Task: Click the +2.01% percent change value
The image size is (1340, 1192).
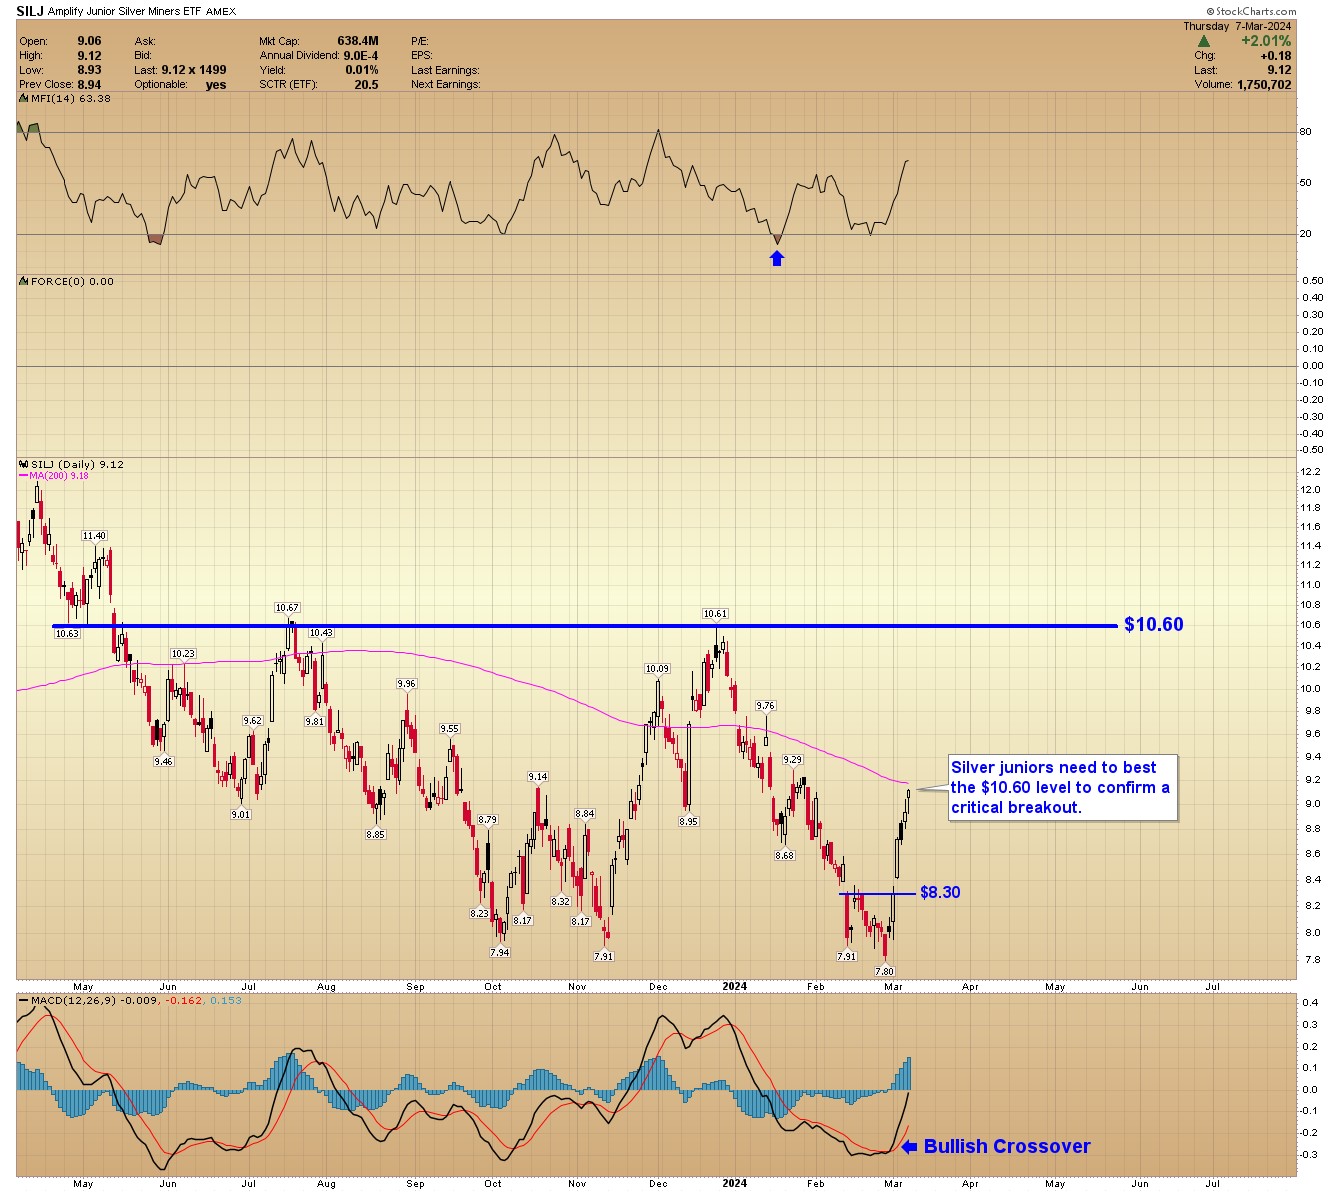Action: point(1266,41)
